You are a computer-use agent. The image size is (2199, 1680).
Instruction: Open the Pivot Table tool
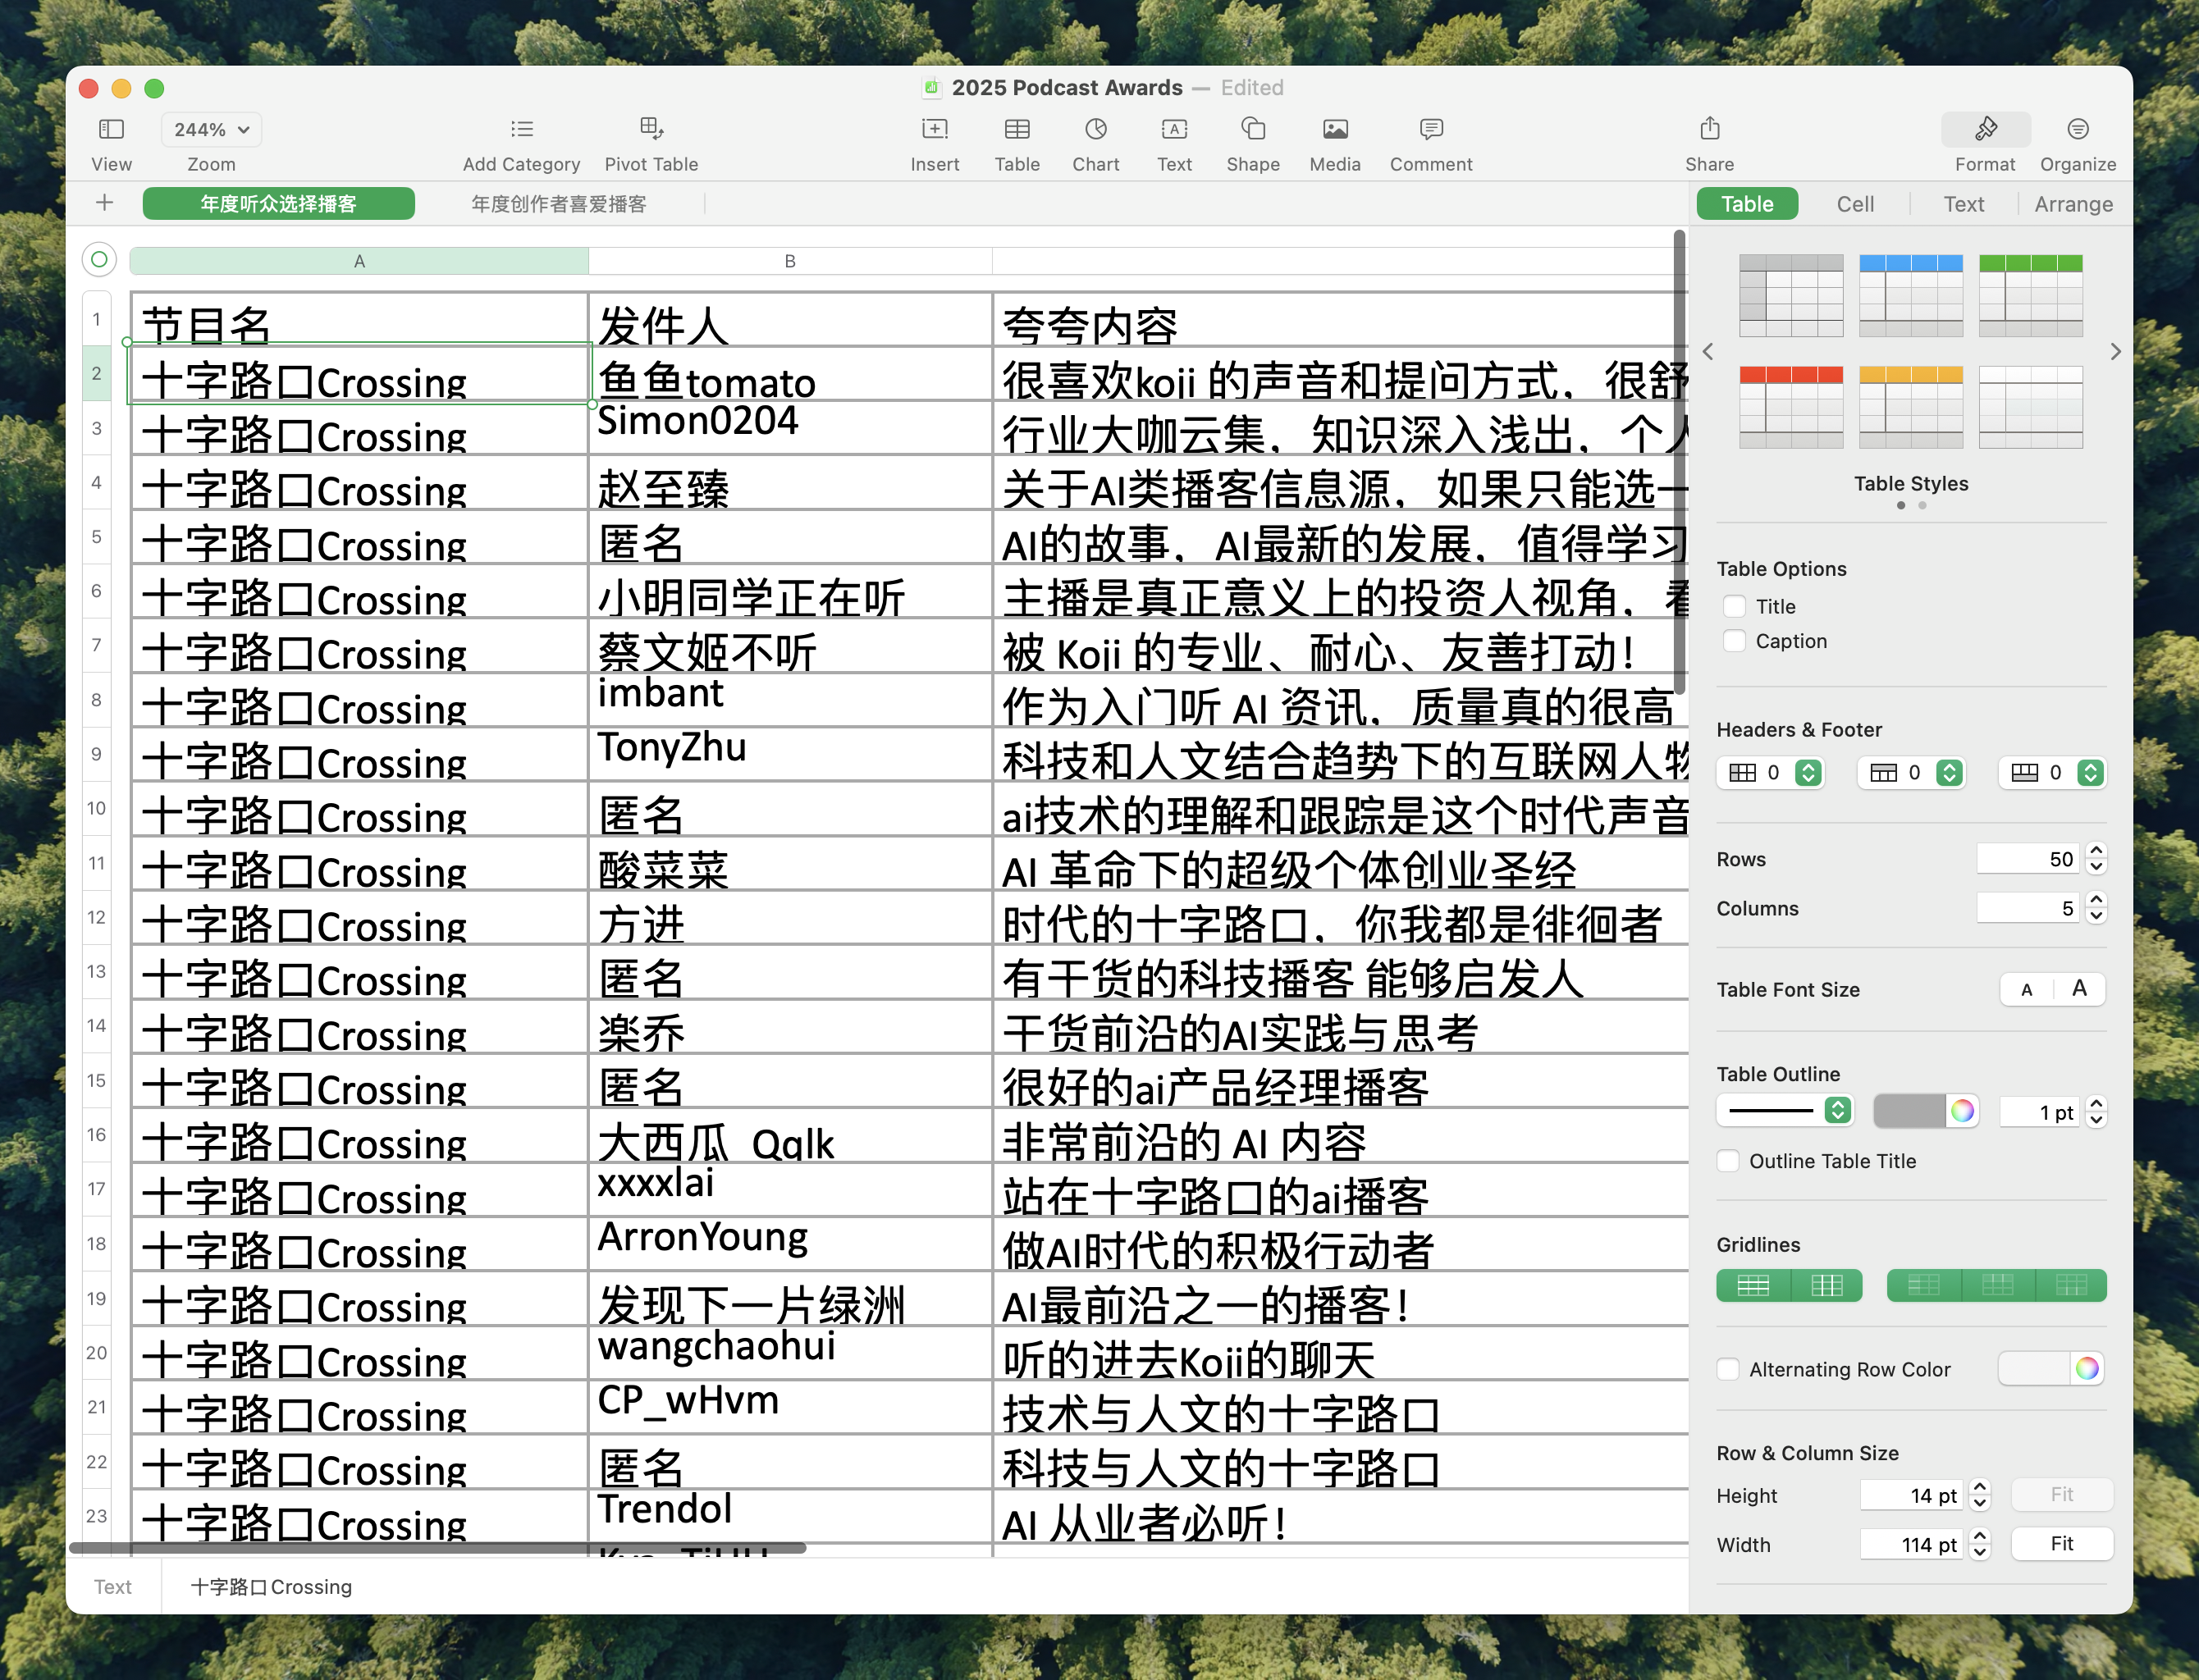[x=651, y=129]
